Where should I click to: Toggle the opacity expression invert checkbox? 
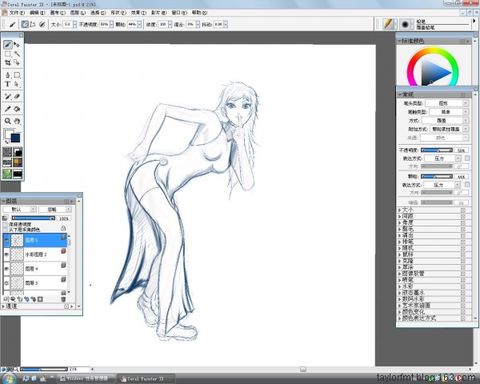click(x=467, y=158)
